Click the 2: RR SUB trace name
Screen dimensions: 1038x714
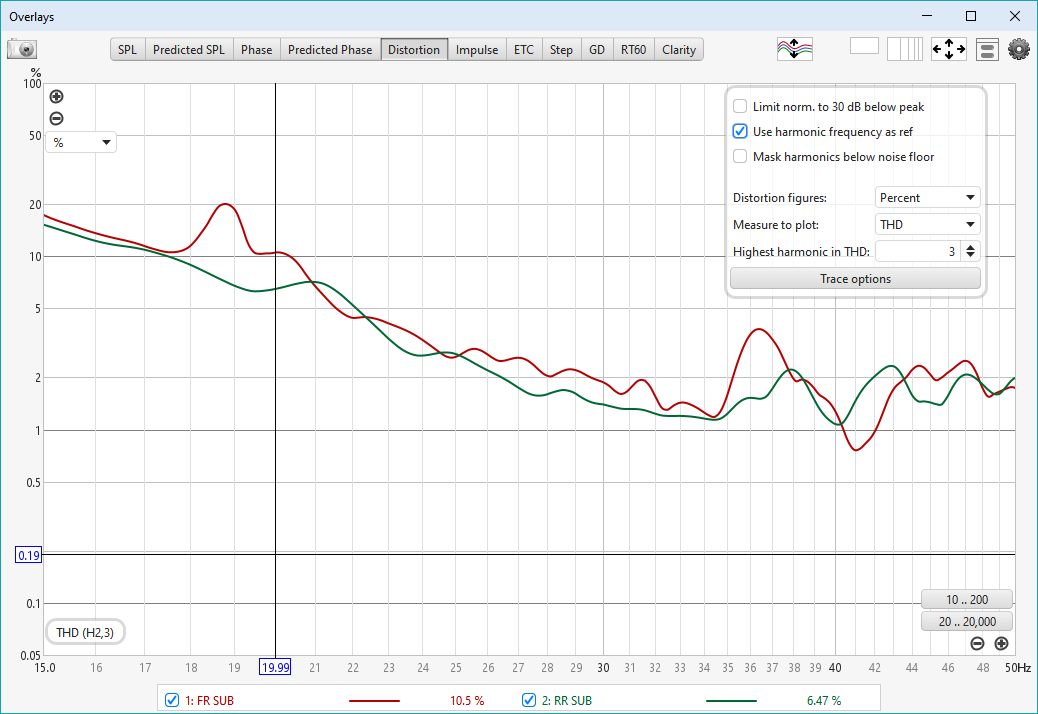coord(567,701)
